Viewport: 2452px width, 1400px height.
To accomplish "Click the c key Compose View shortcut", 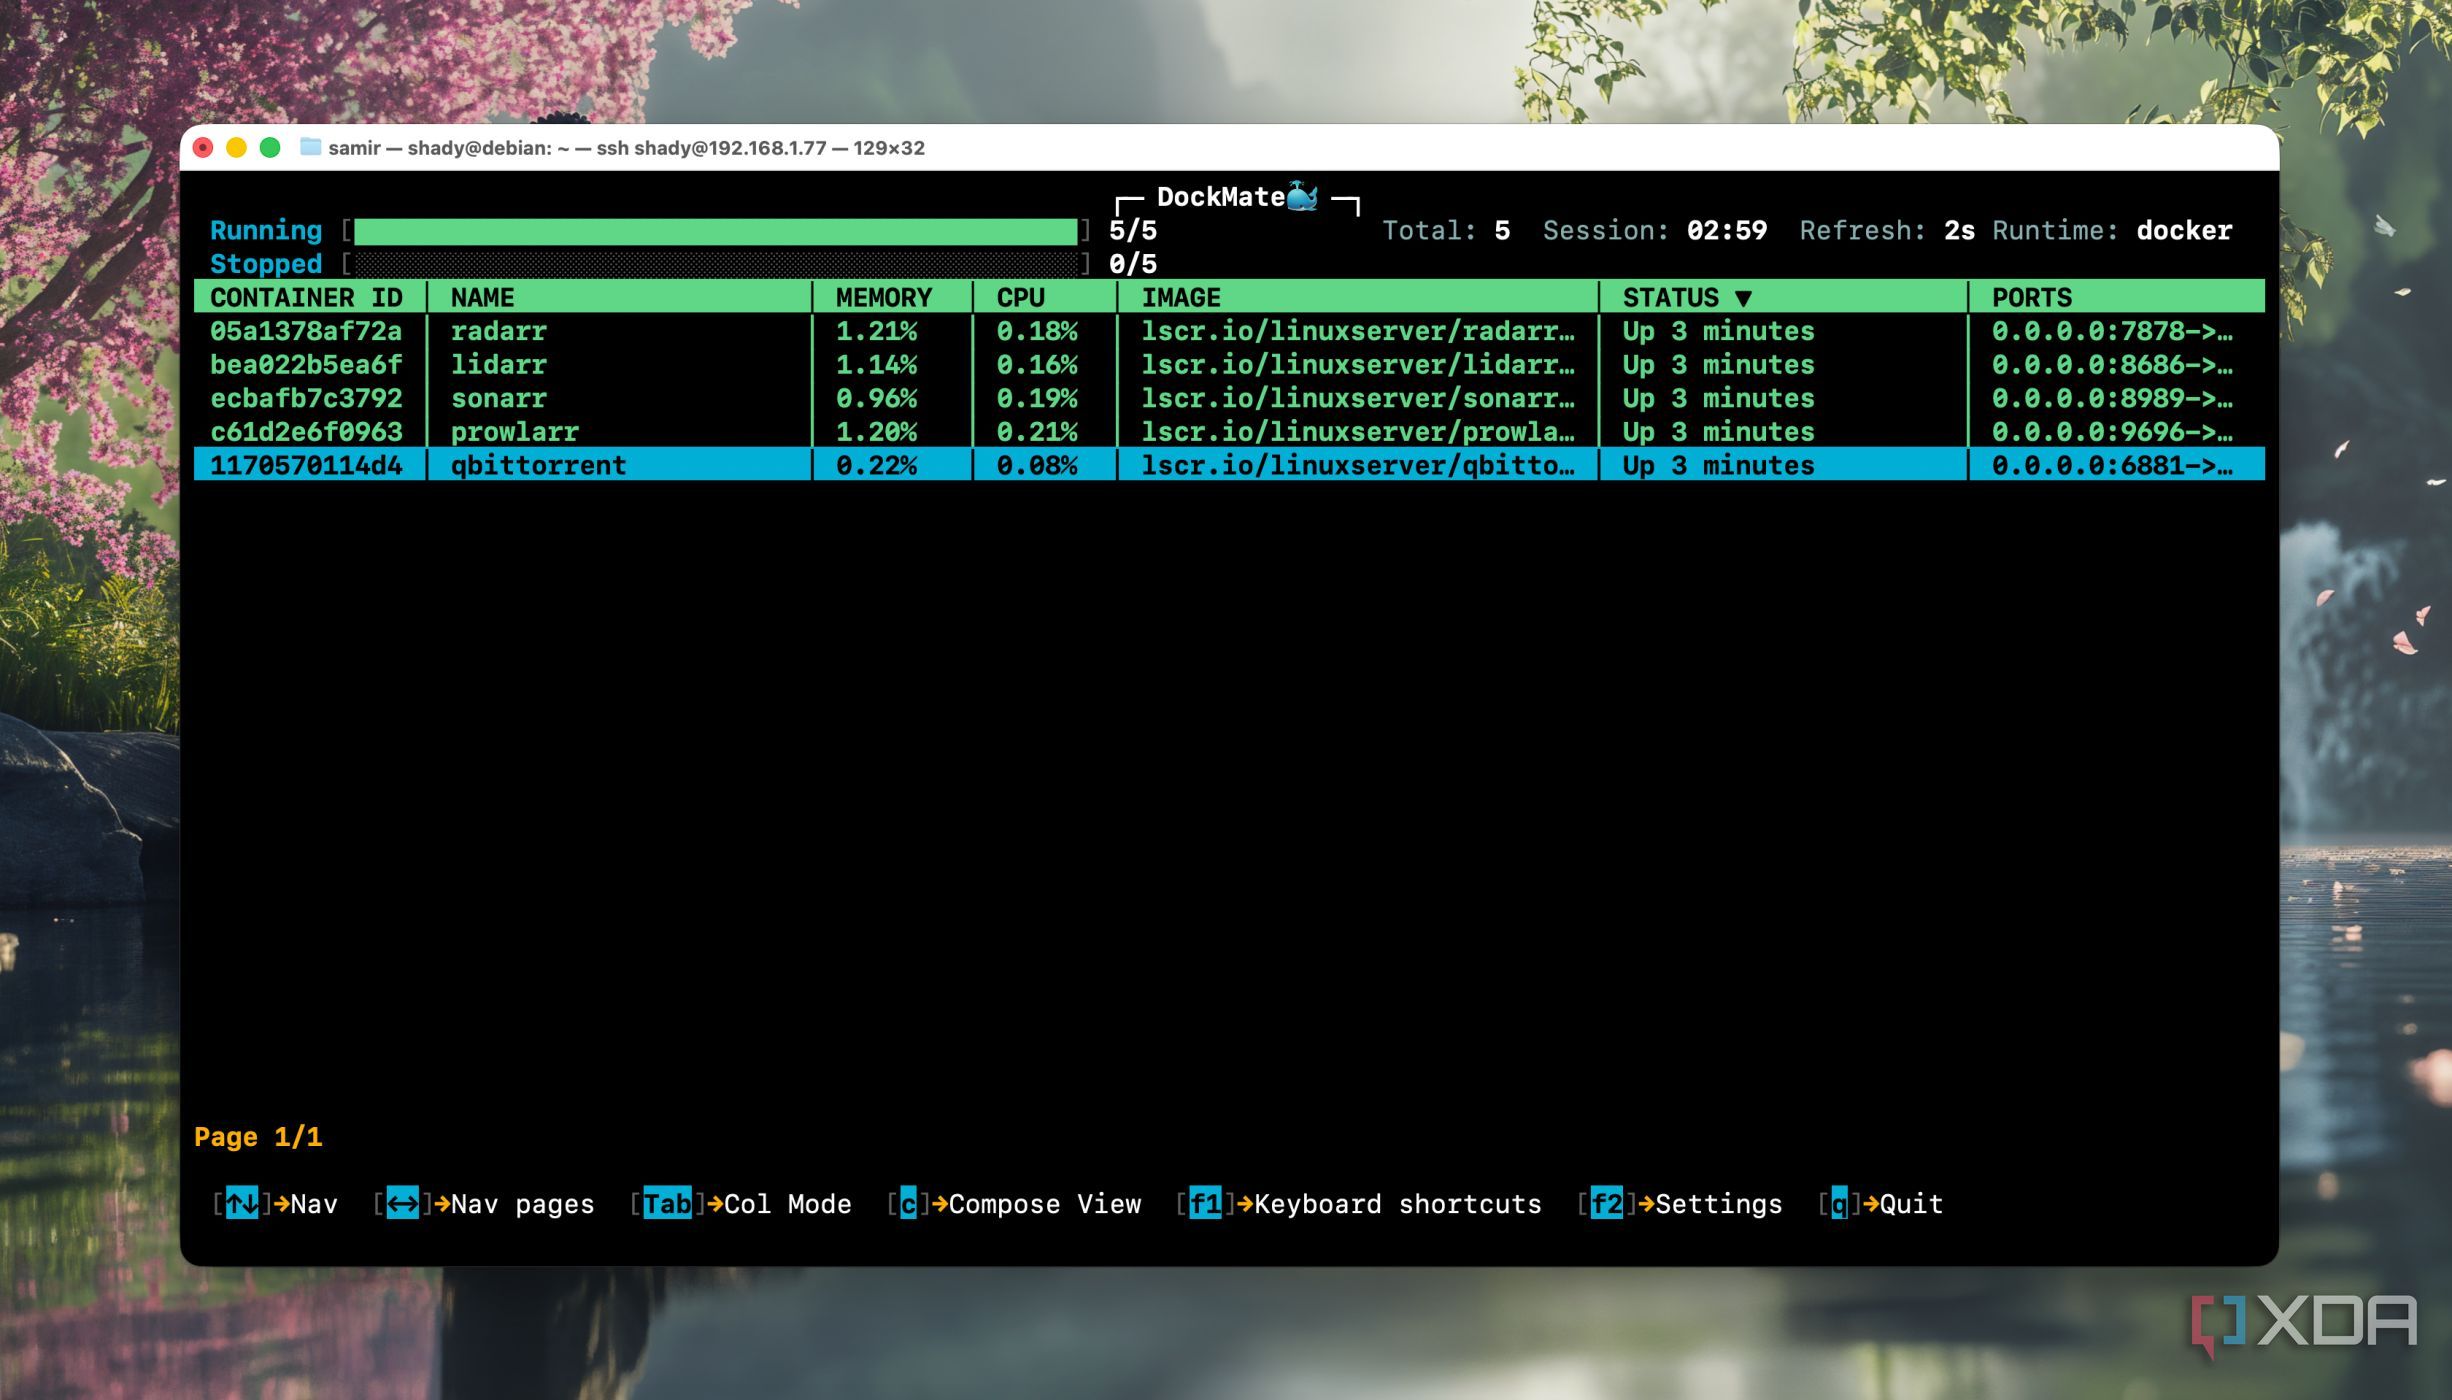I will tap(908, 1203).
